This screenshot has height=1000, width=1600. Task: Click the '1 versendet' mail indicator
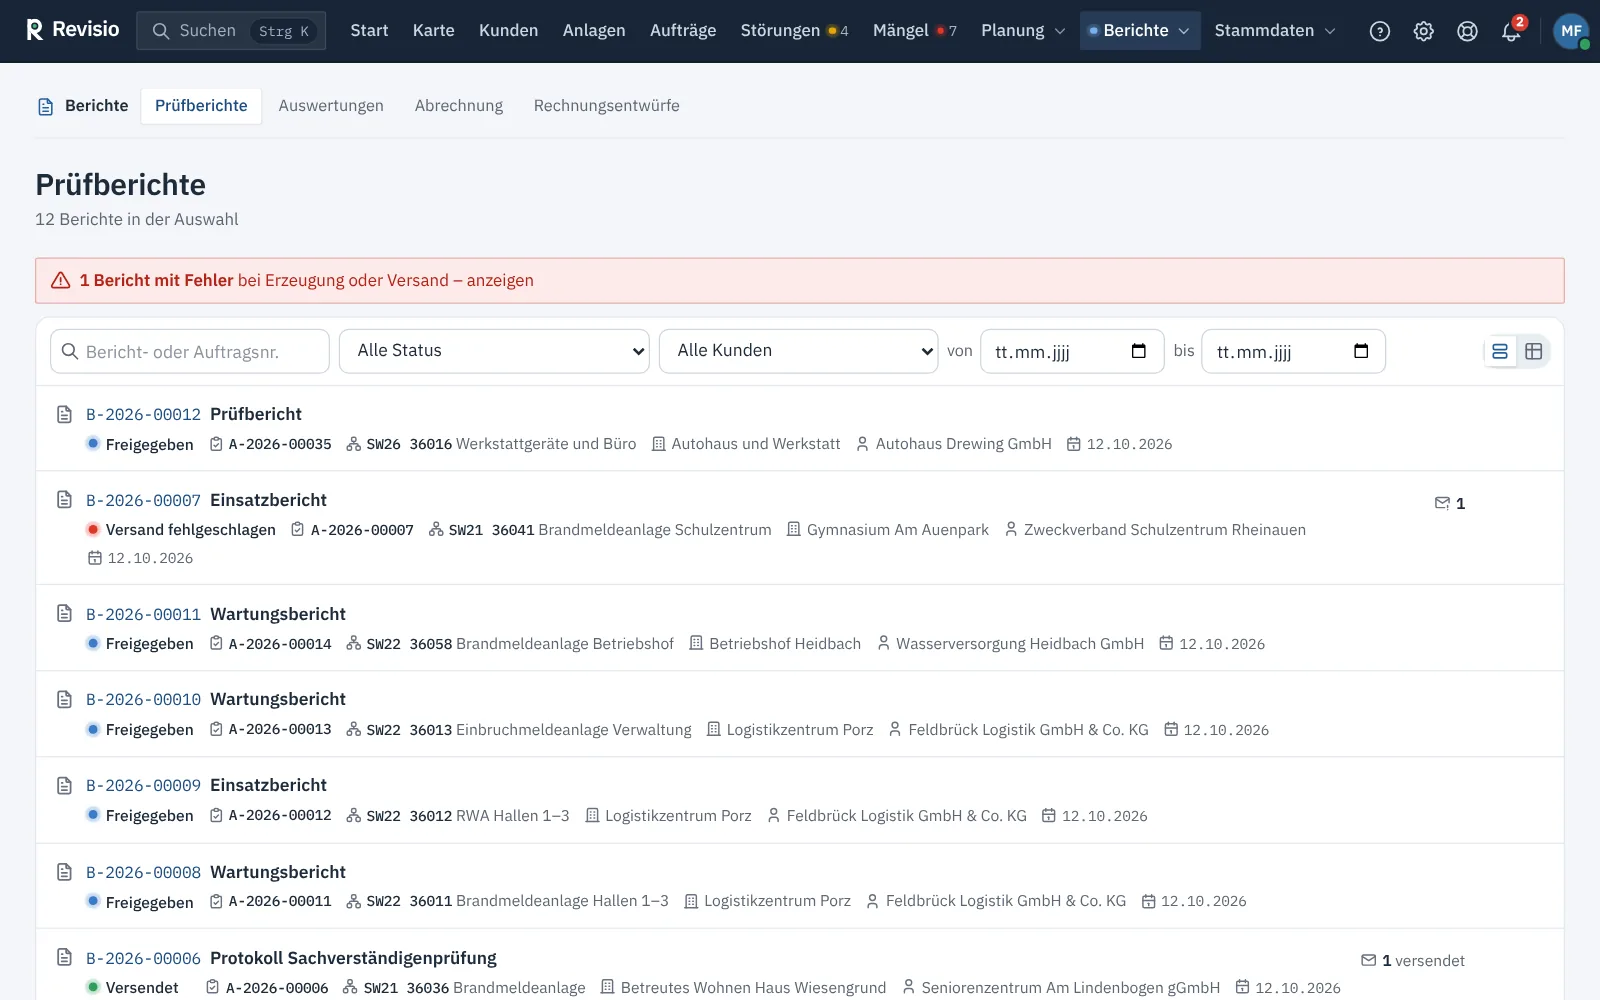1413,960
